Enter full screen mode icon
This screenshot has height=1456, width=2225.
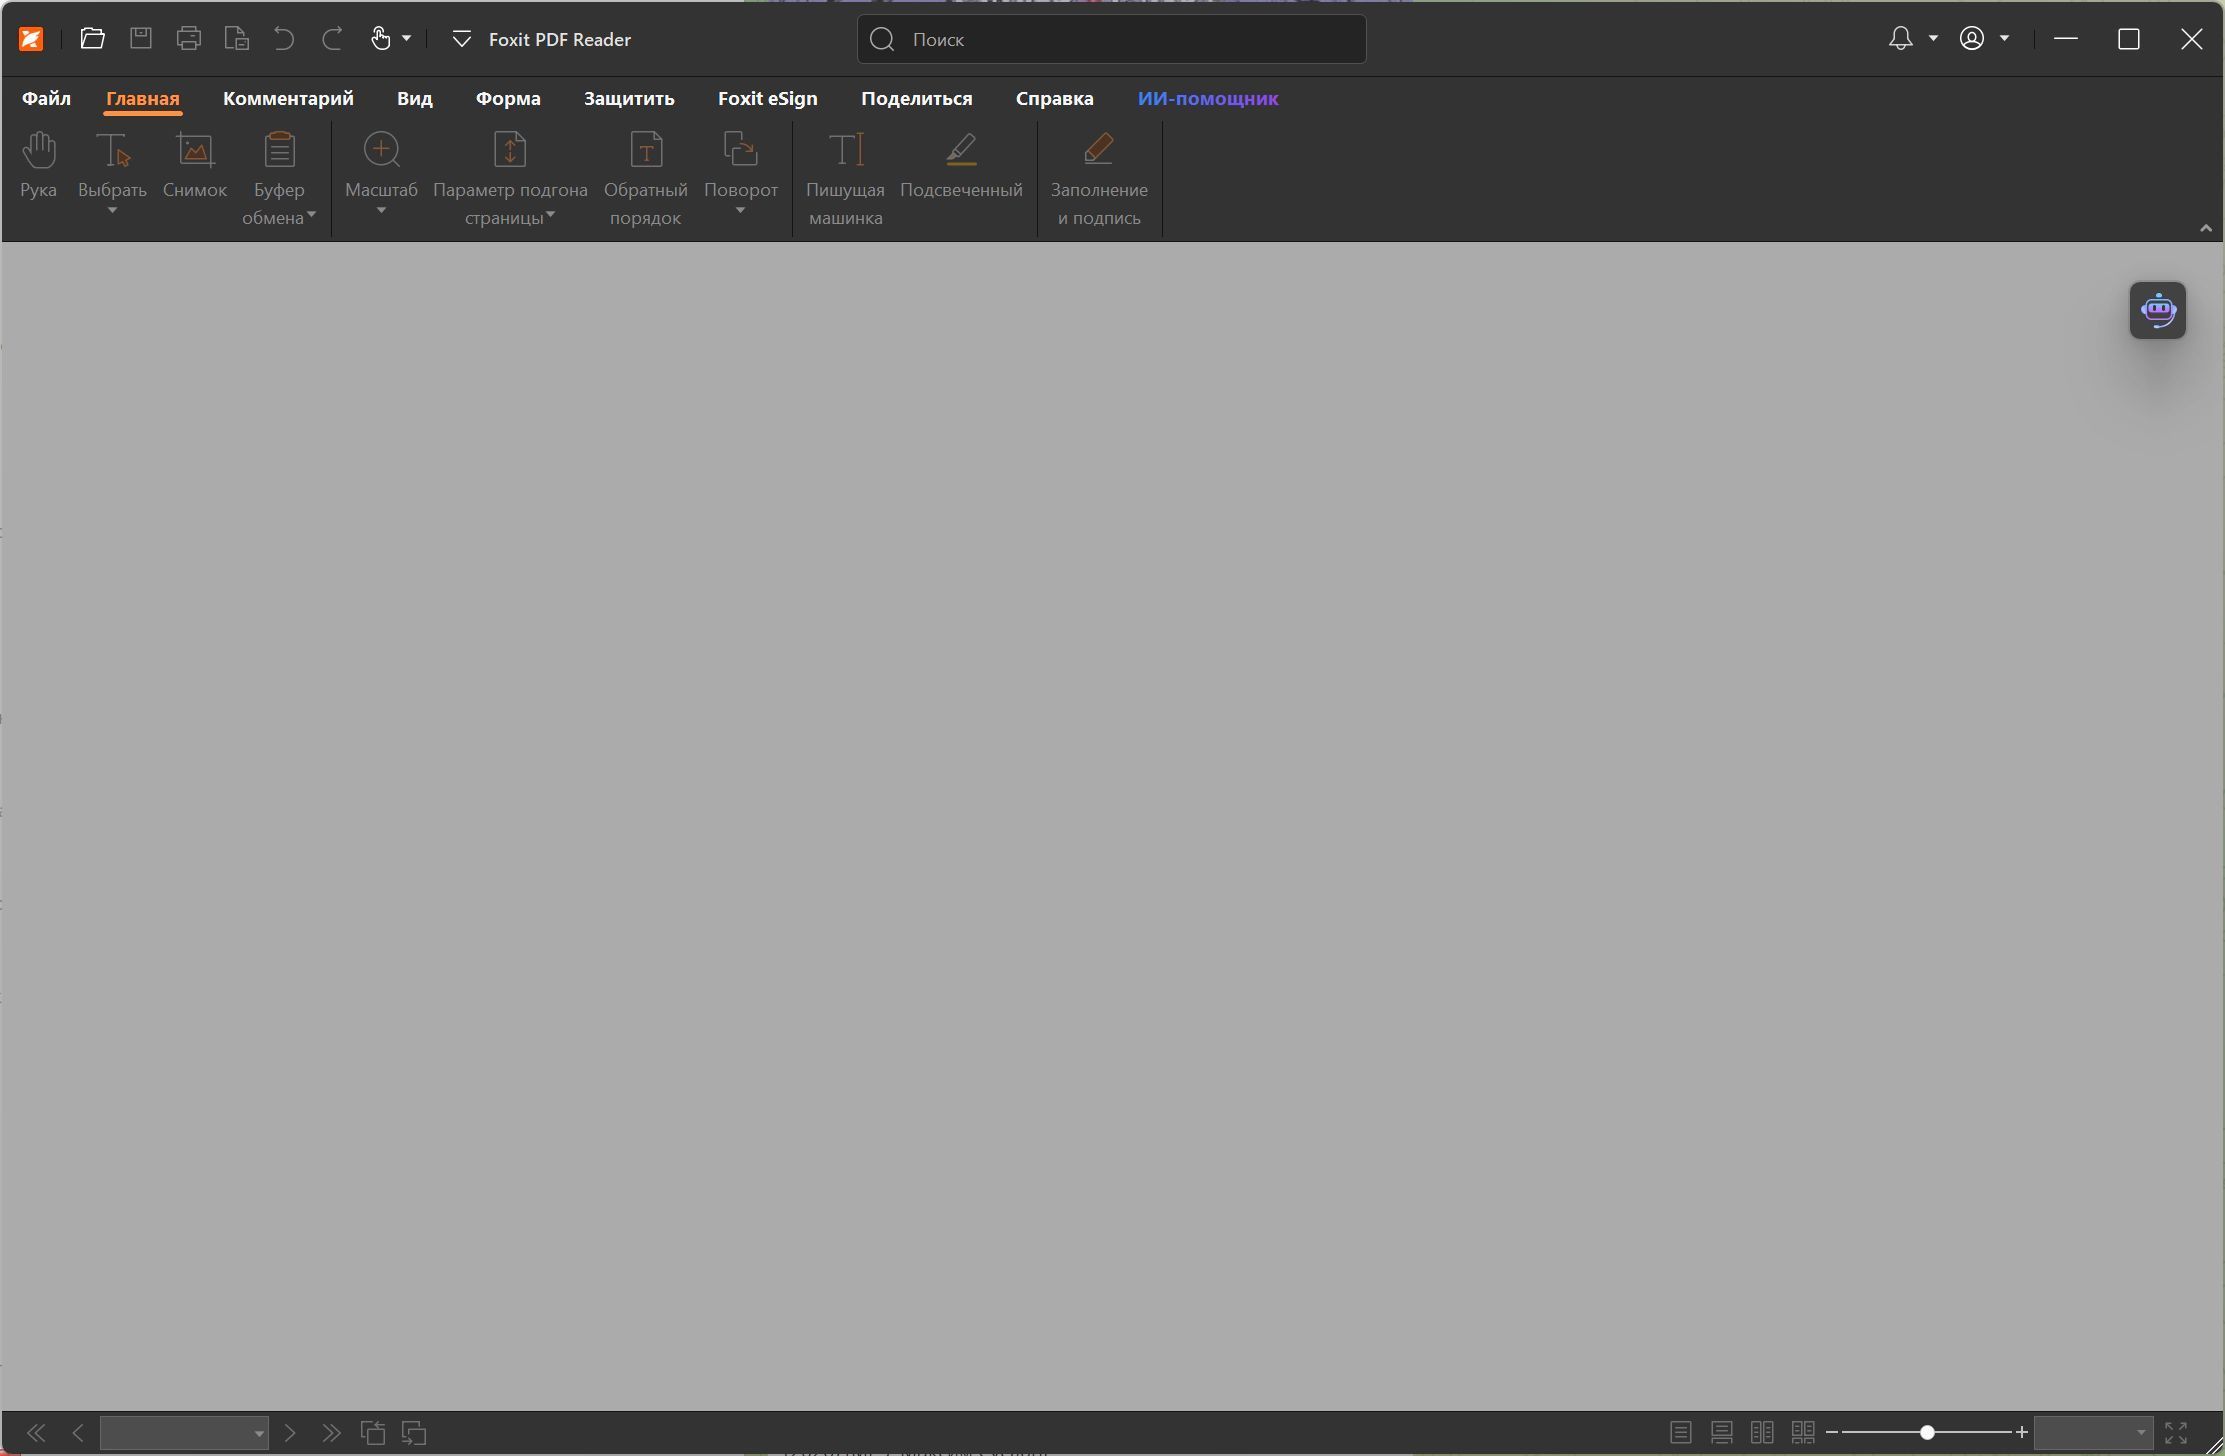click(x=2176, y=1433)
